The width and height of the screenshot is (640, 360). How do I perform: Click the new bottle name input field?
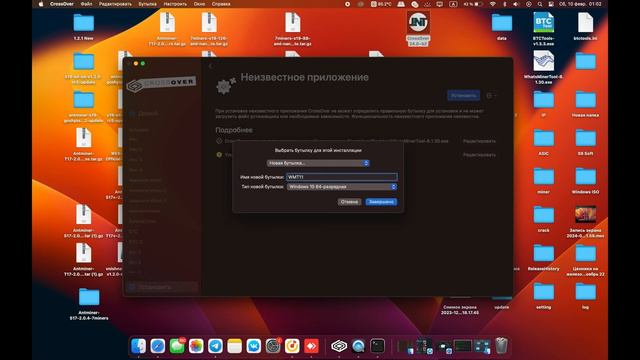[342, 177]
